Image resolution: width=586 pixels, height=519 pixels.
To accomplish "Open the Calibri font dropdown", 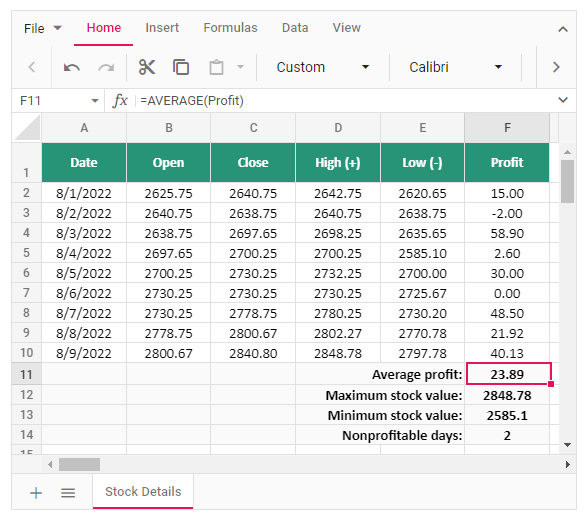I will click(x=455, y=67).
